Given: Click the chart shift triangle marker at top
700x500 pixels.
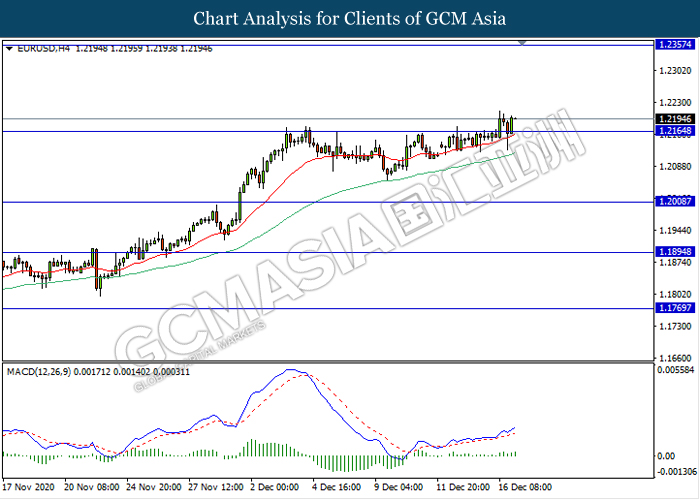Looking at the screenshot, I should pyautogui.click(x=522, y=43).
